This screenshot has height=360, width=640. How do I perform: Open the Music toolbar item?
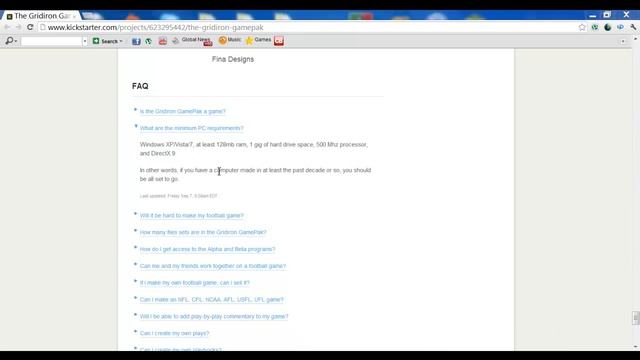tap(230, 40)
